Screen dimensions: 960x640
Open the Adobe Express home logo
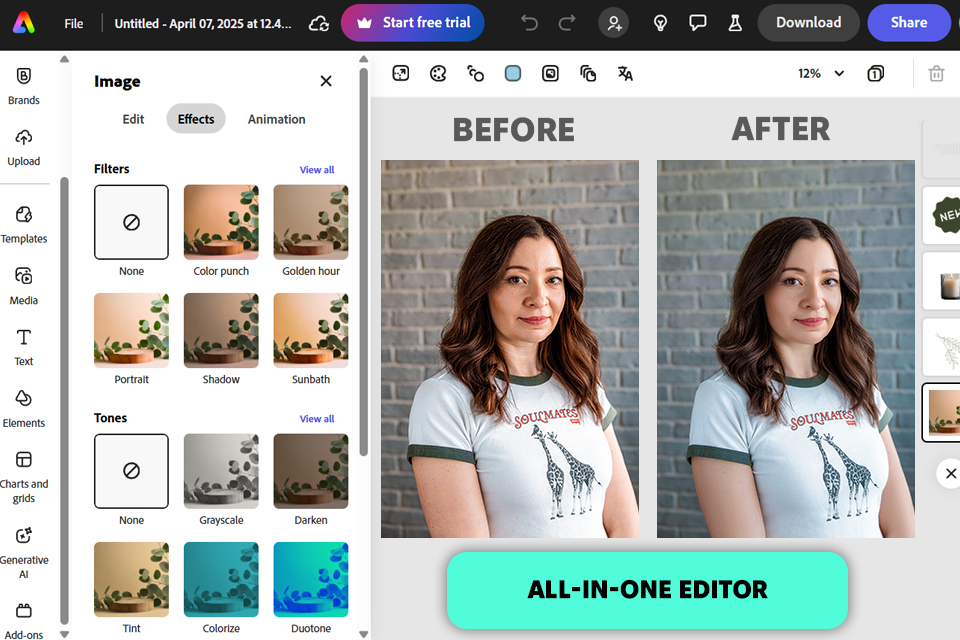click(24, 23)
